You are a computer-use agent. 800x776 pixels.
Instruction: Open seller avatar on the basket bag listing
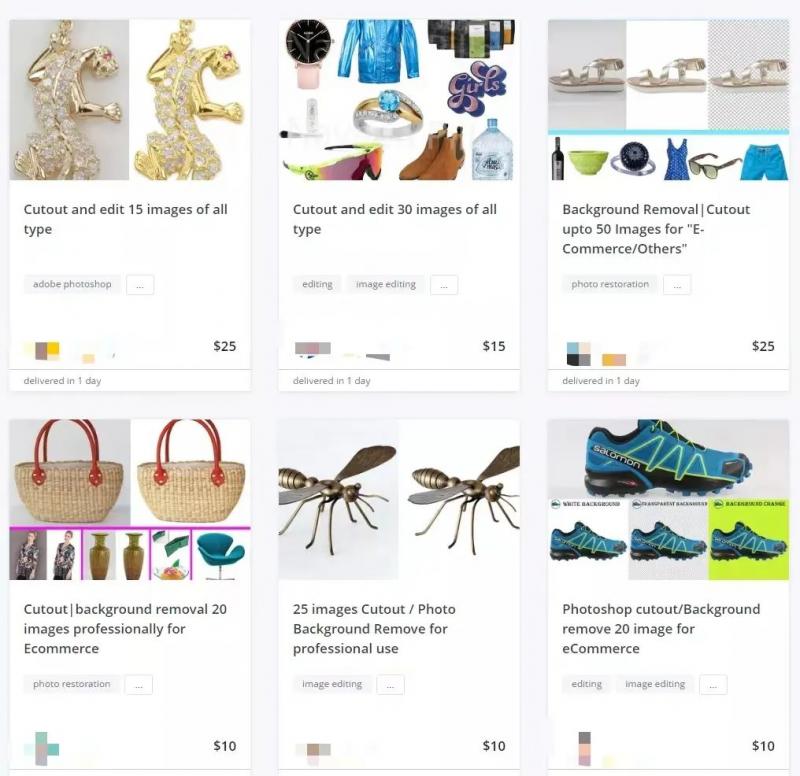pos(42,749)
